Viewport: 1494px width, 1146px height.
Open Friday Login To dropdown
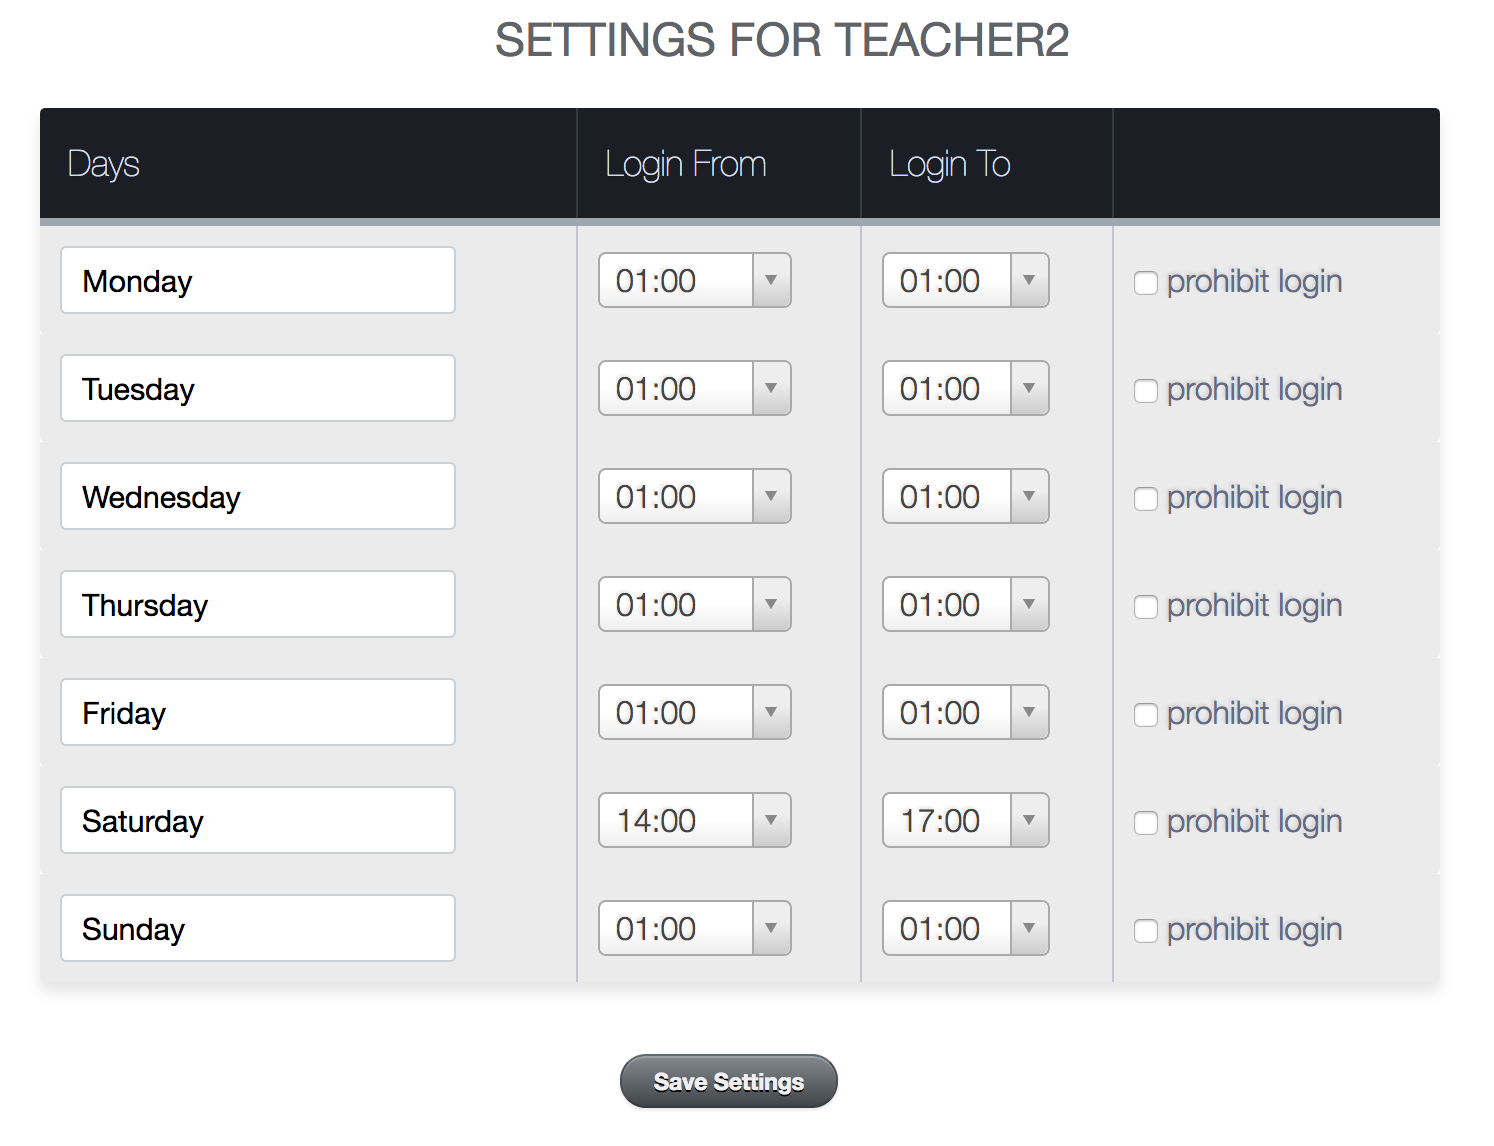tap(965, 713)
